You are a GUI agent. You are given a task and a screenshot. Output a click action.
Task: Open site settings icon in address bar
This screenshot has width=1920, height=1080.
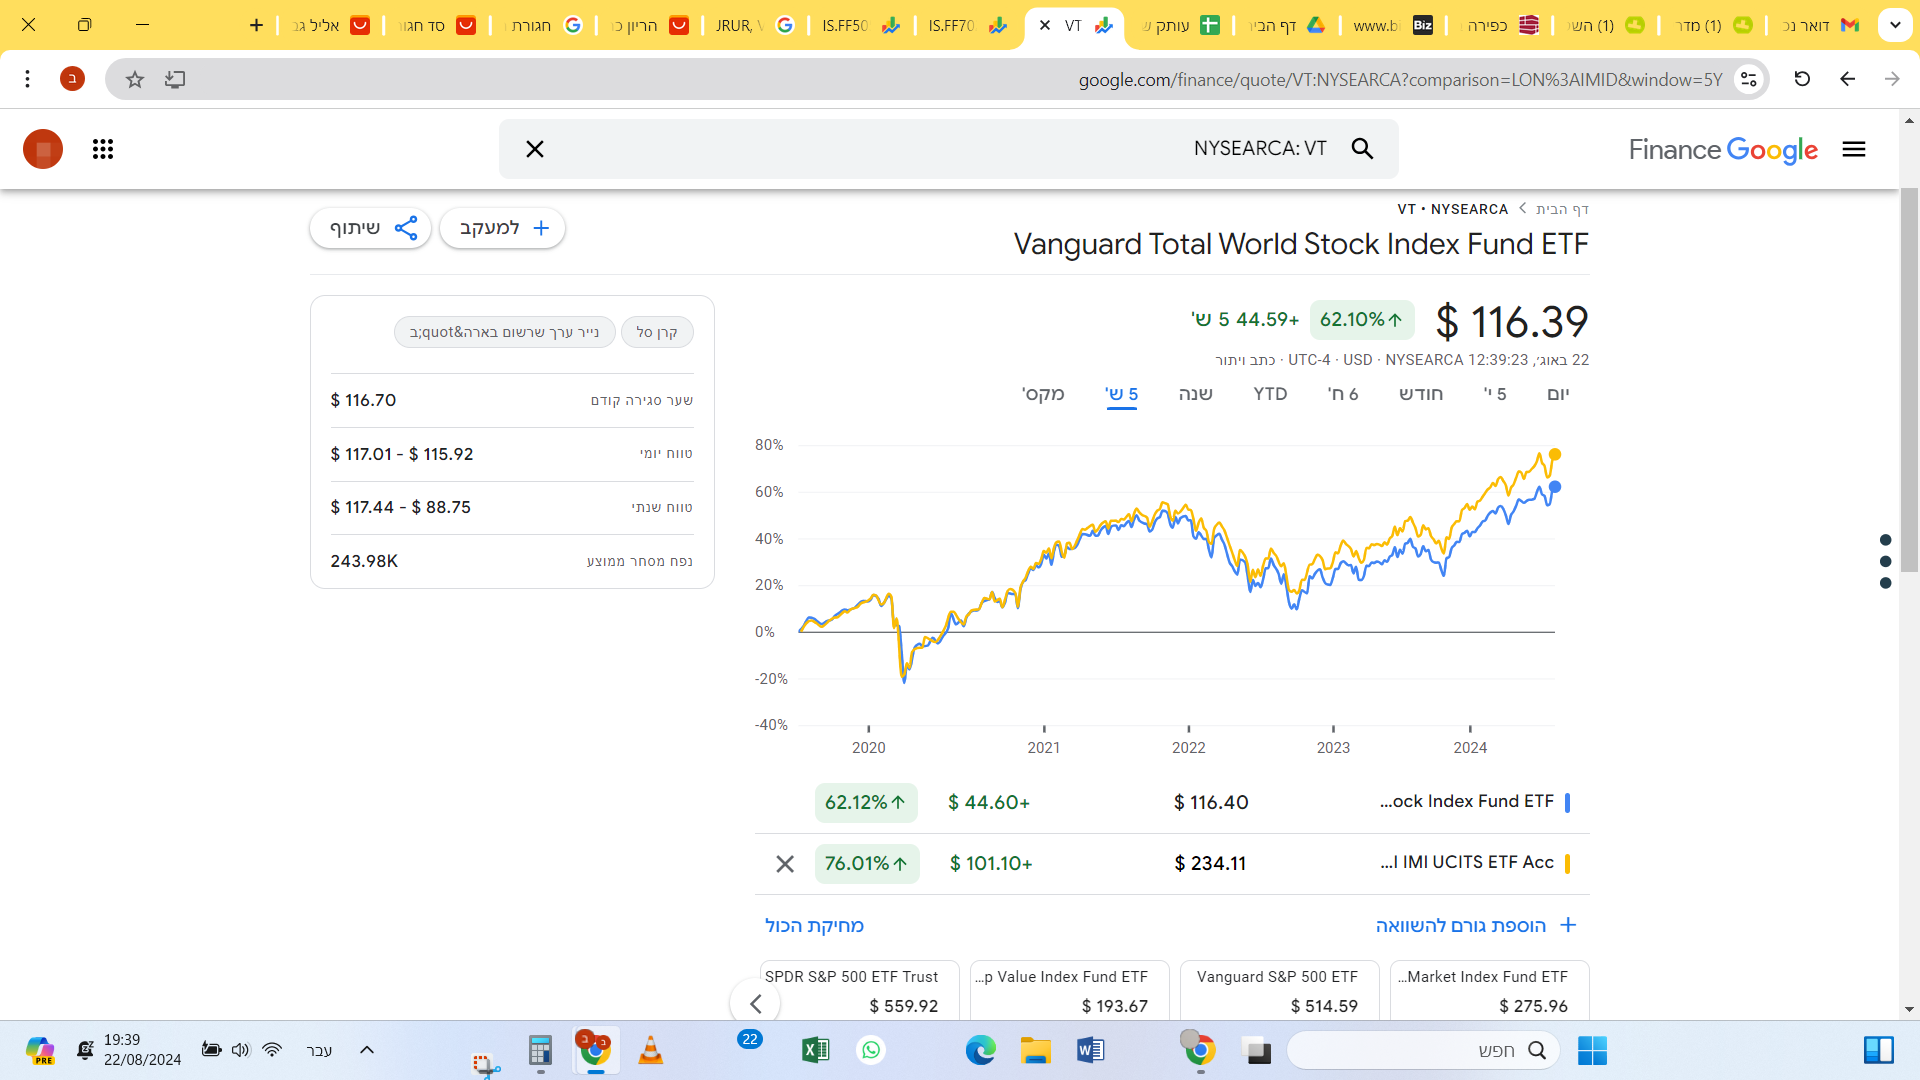click(x=1748, y=79)
